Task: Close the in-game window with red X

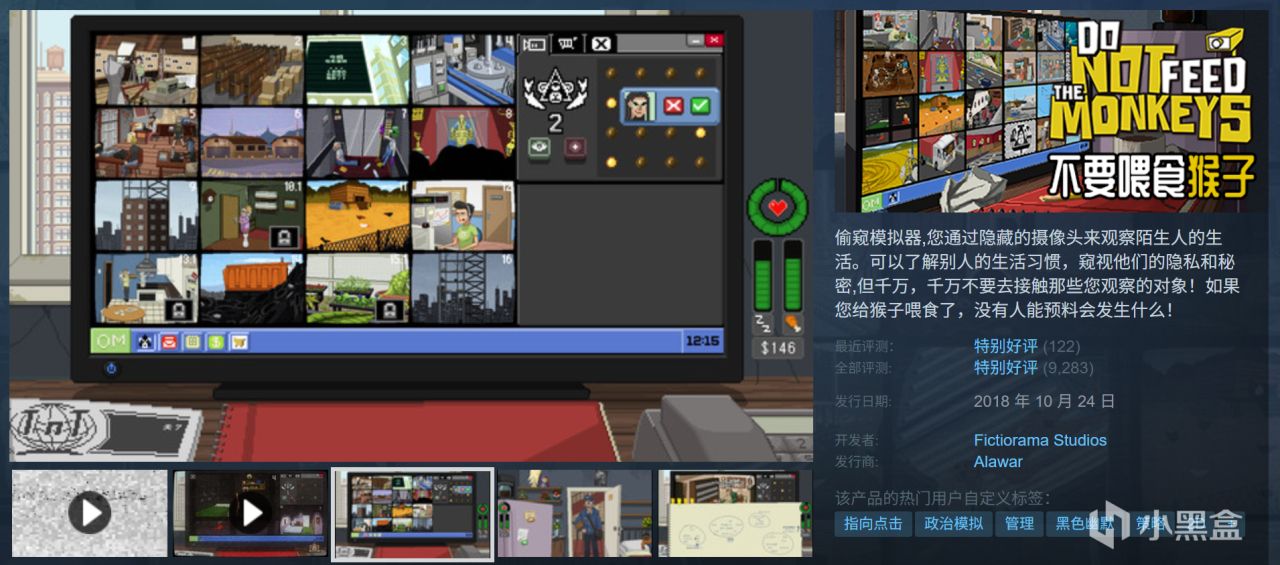Action: click(713, 40)
